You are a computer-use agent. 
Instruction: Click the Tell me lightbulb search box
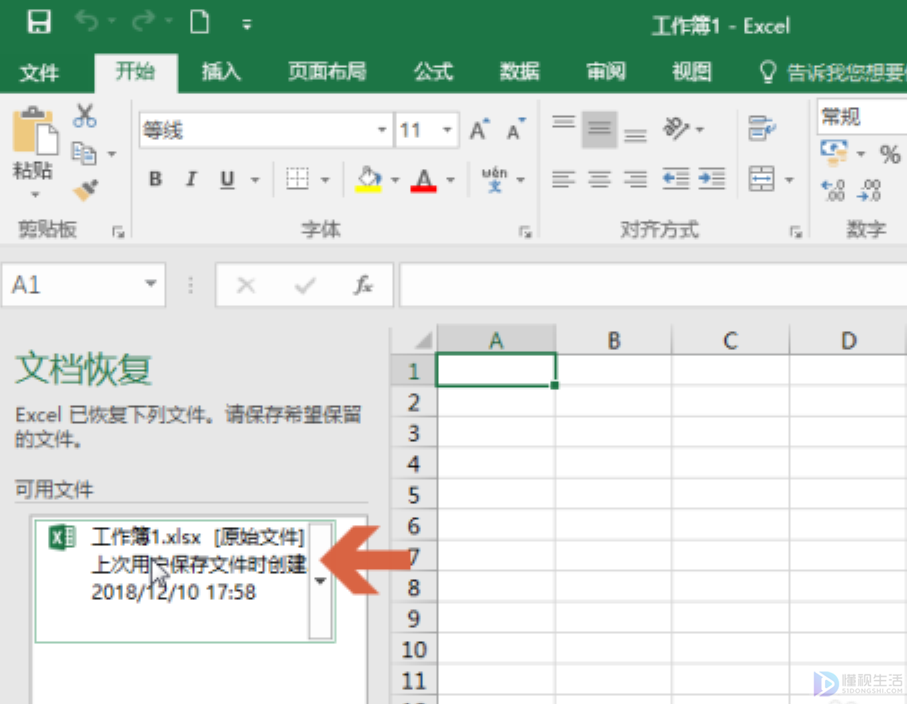831,72
